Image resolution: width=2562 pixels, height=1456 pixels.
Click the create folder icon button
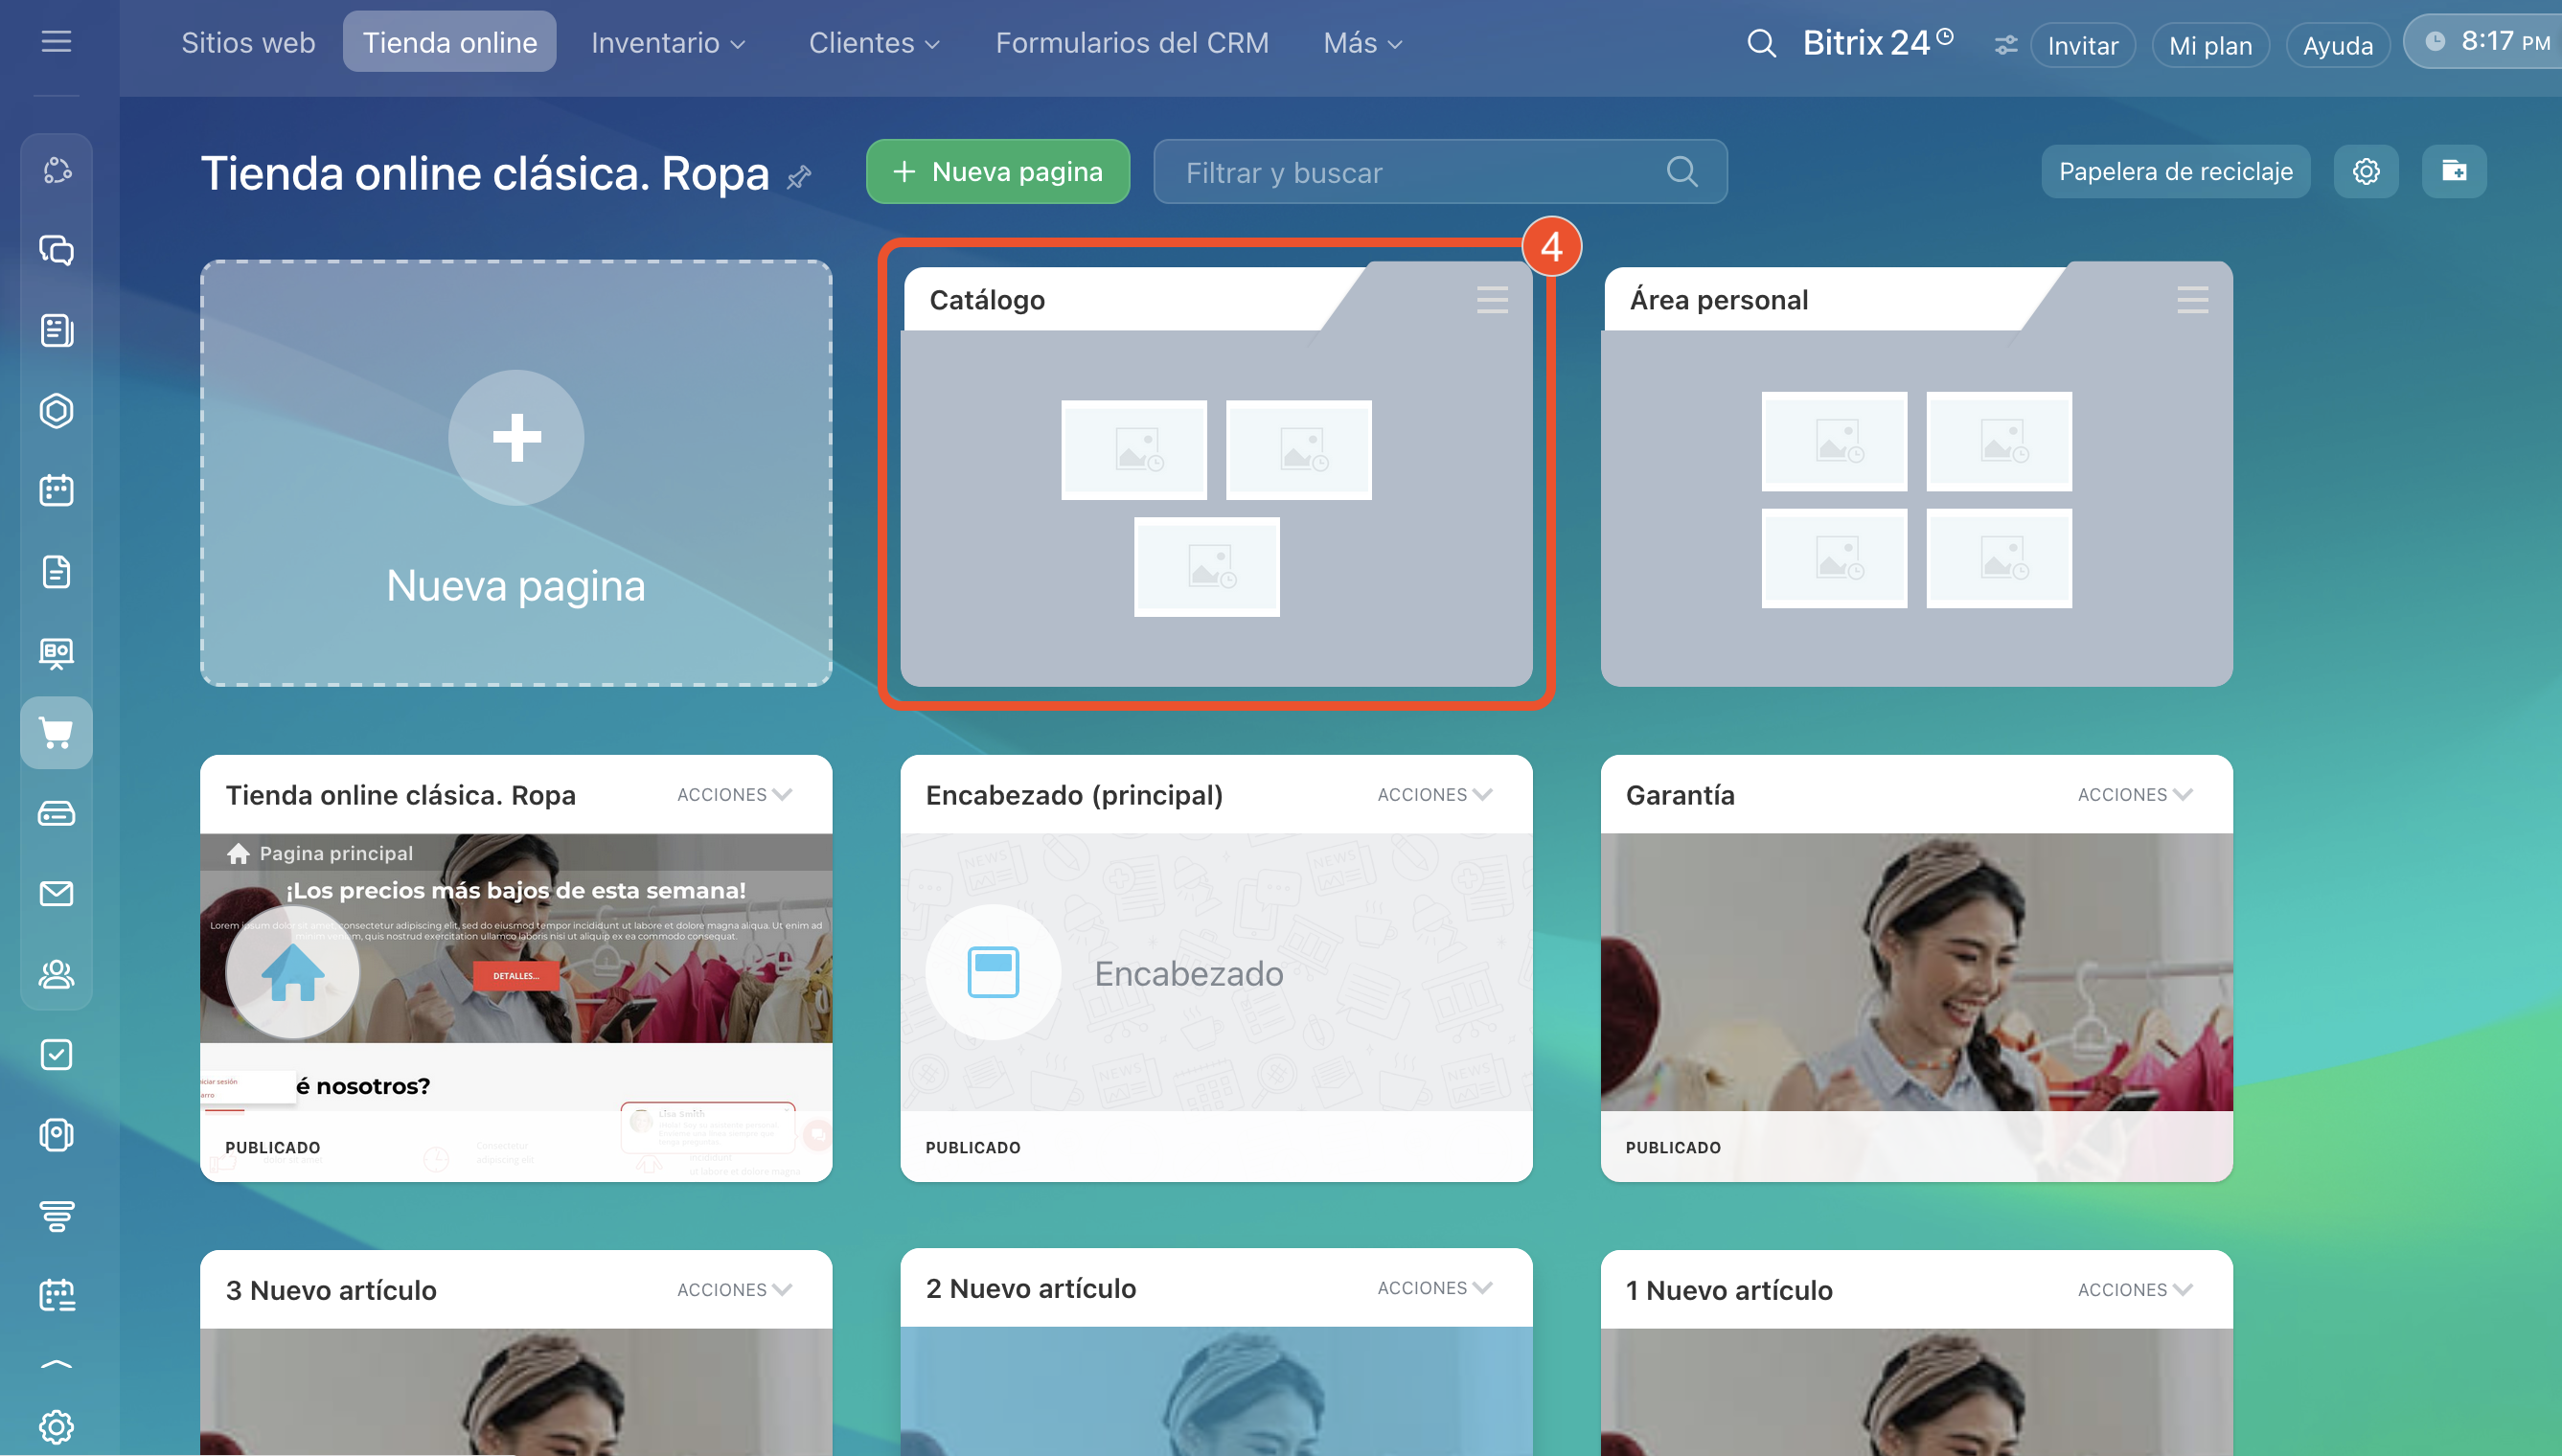pos(2453,171)
